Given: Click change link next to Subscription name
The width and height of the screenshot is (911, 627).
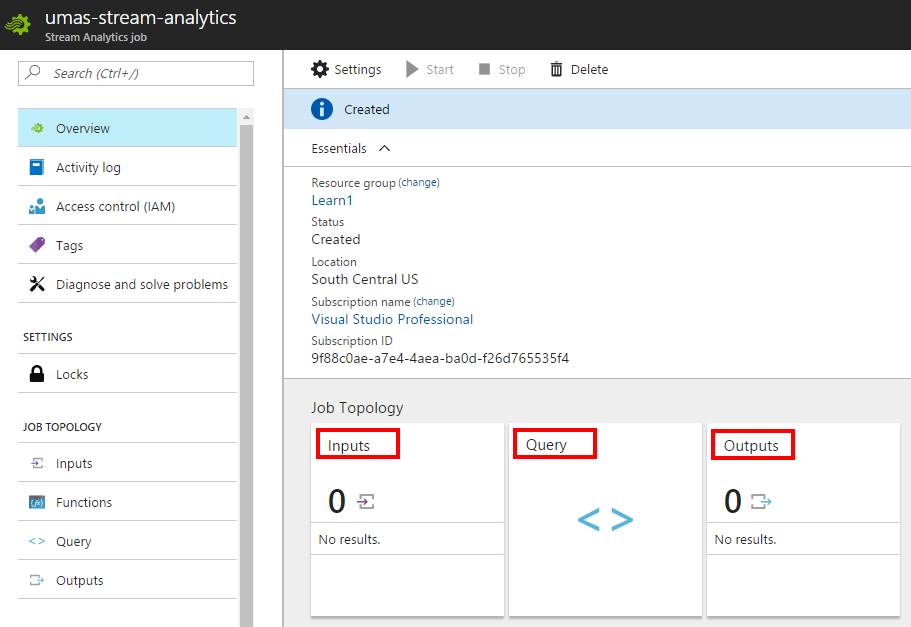Looking at the screenshot, I should (434, 302).
